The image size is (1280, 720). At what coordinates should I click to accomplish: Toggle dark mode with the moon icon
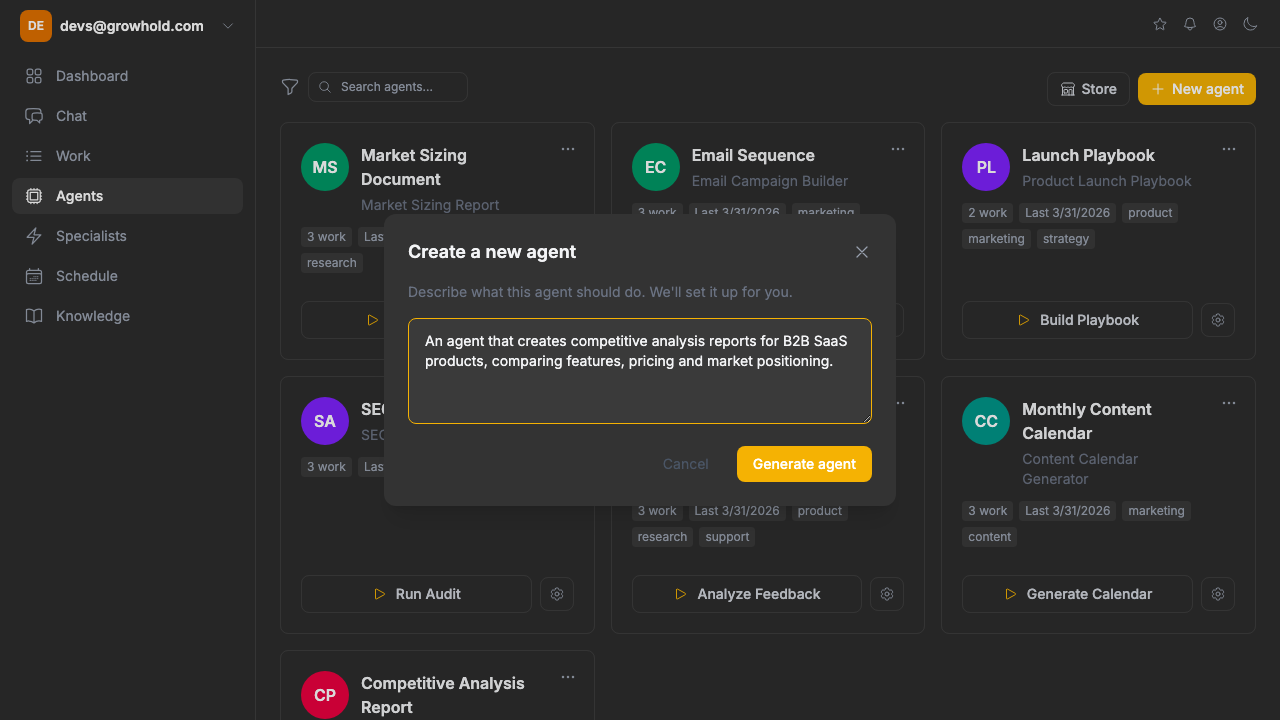coord(1250,24)
